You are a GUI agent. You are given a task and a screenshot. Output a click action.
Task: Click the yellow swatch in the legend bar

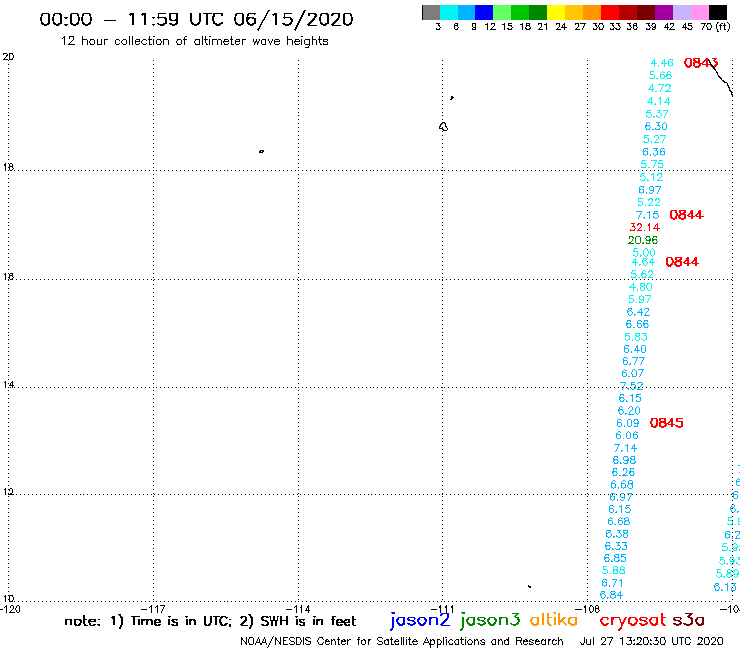pos(556,12)
